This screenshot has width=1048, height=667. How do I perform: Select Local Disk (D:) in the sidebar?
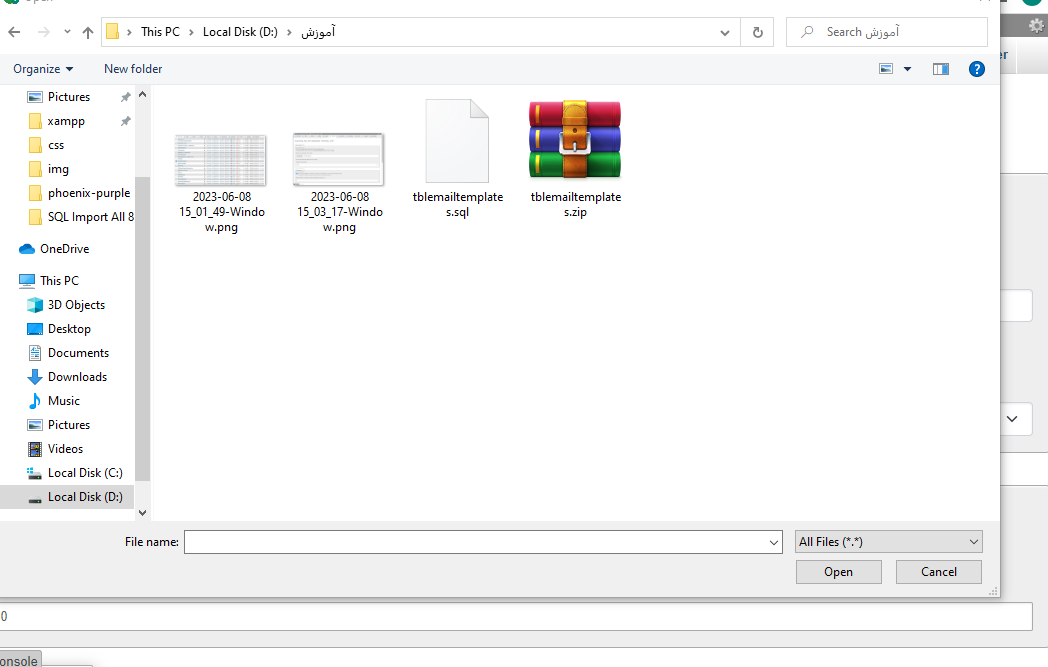(67, 497)
